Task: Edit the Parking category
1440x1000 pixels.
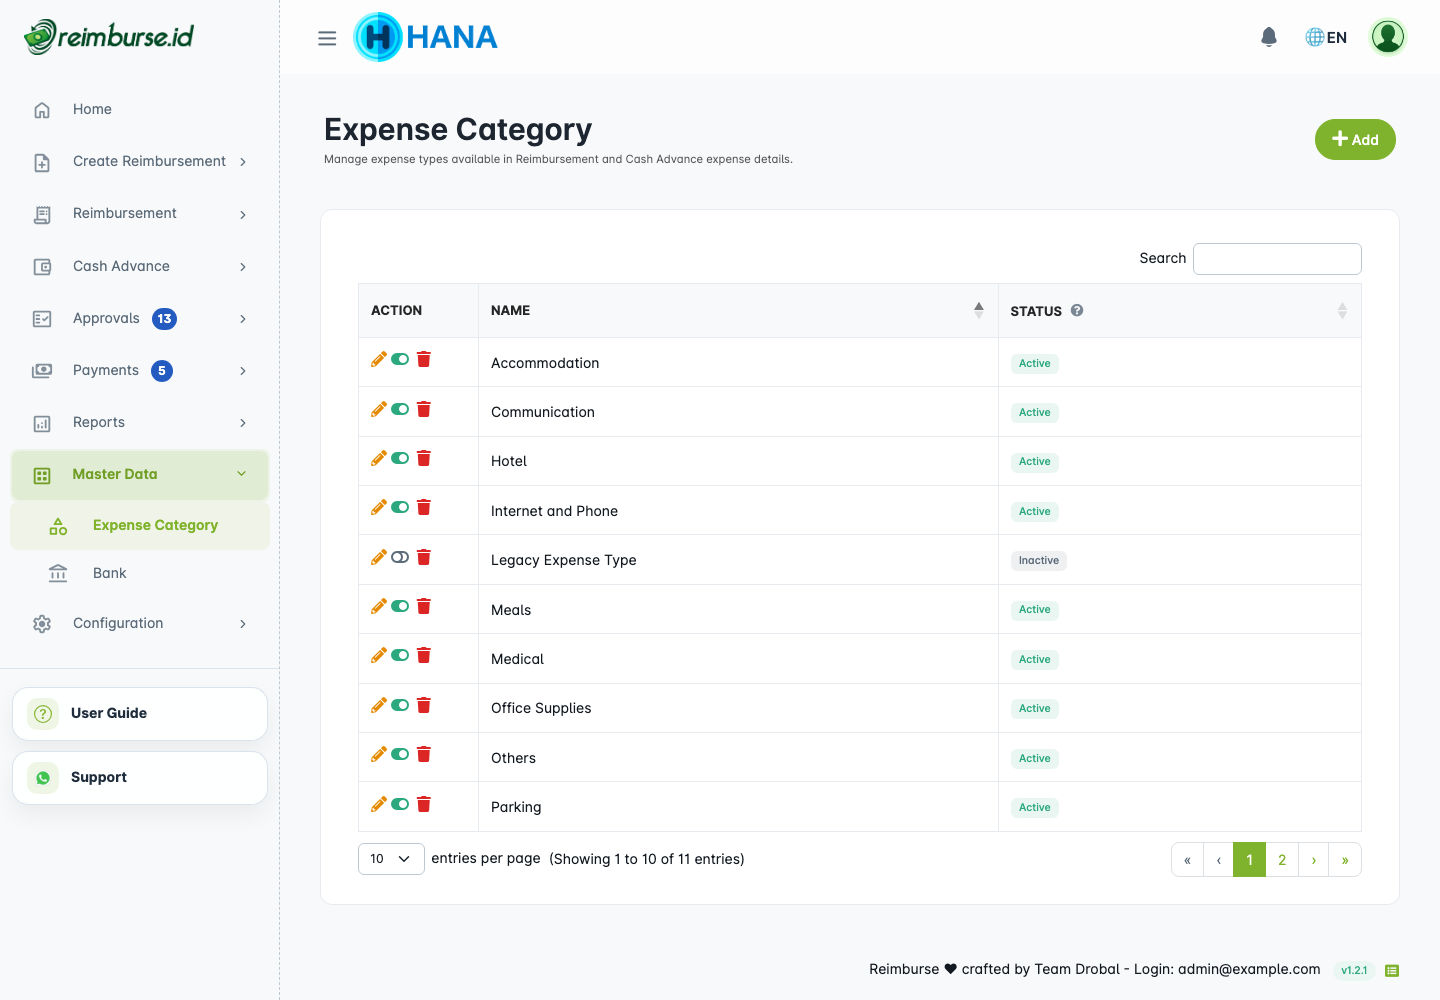Action: [379, 804]
